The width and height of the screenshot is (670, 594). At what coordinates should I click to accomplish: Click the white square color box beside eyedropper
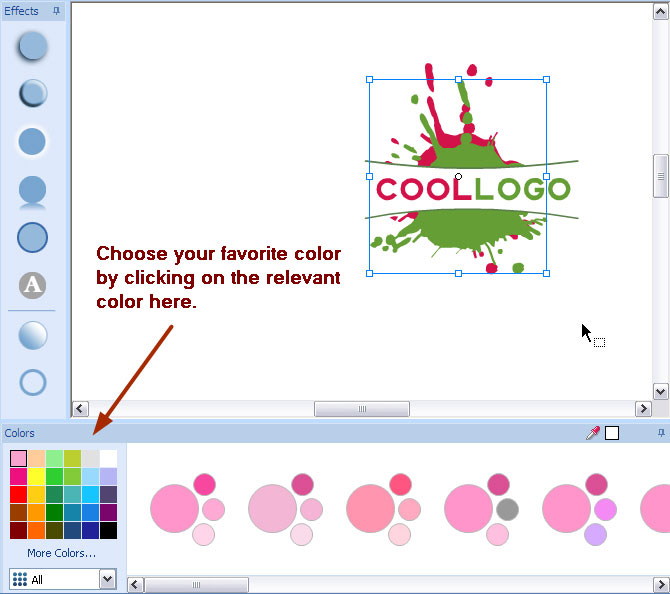612,433
